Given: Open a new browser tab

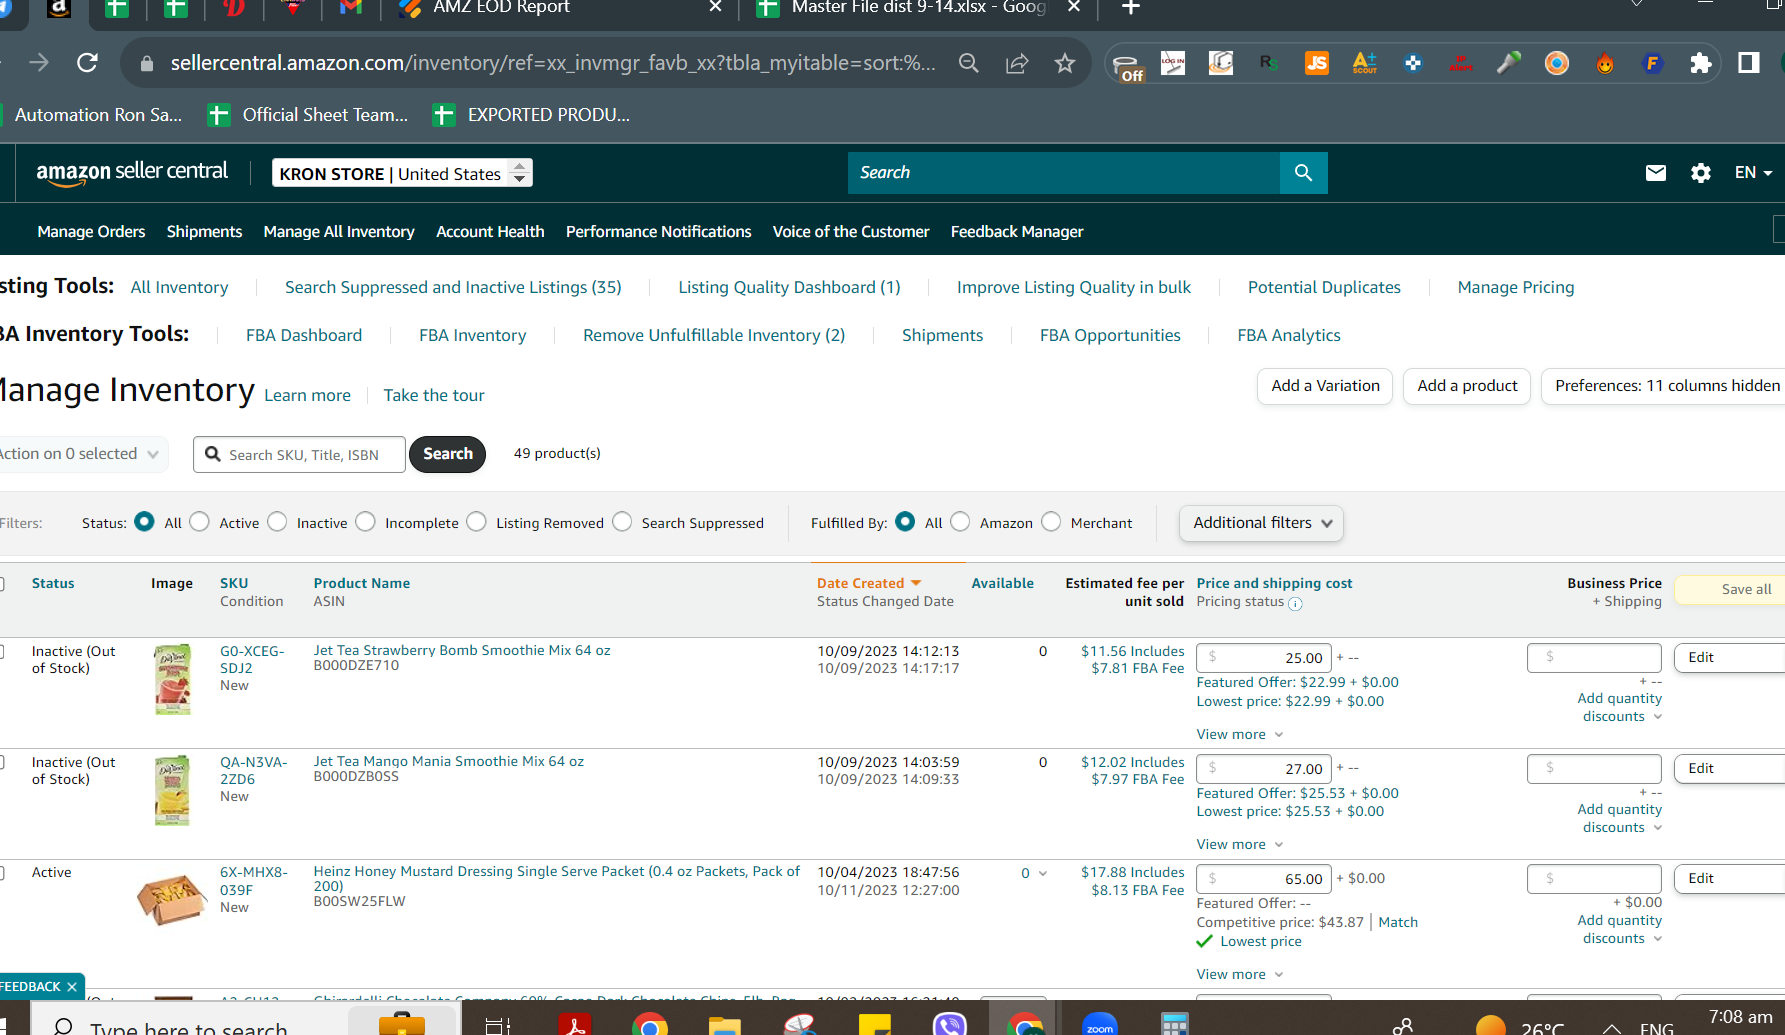Looking at the screenshot, I should pos(1131,8).
